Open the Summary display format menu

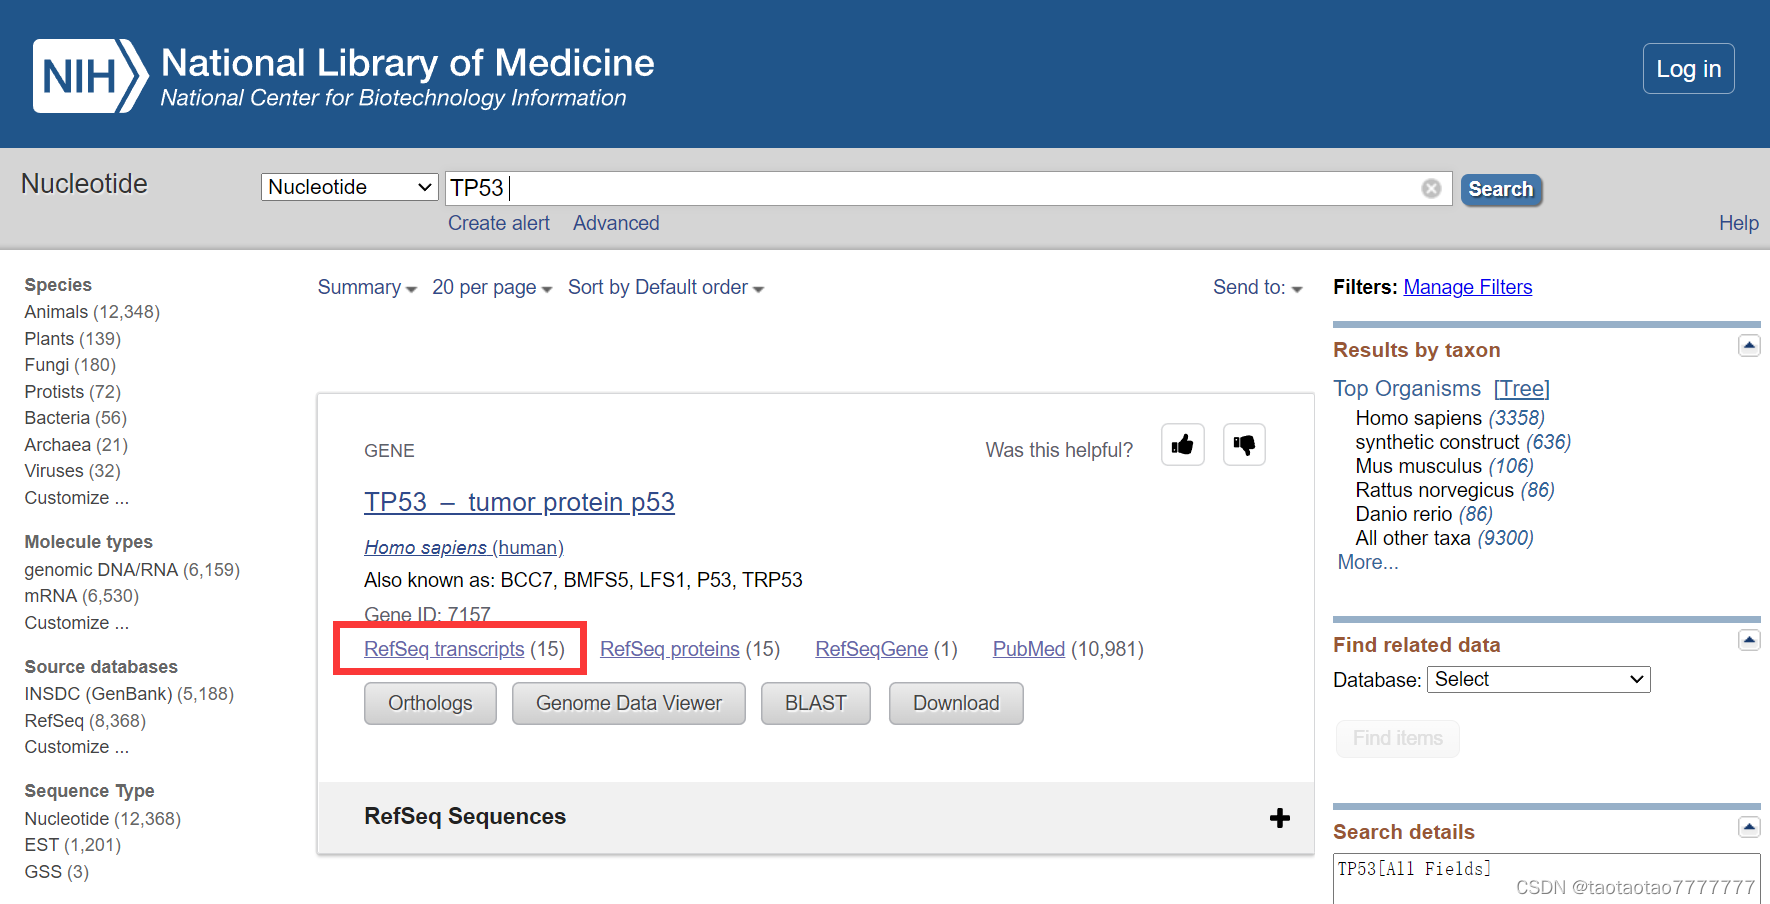click(x=367, y=287)
